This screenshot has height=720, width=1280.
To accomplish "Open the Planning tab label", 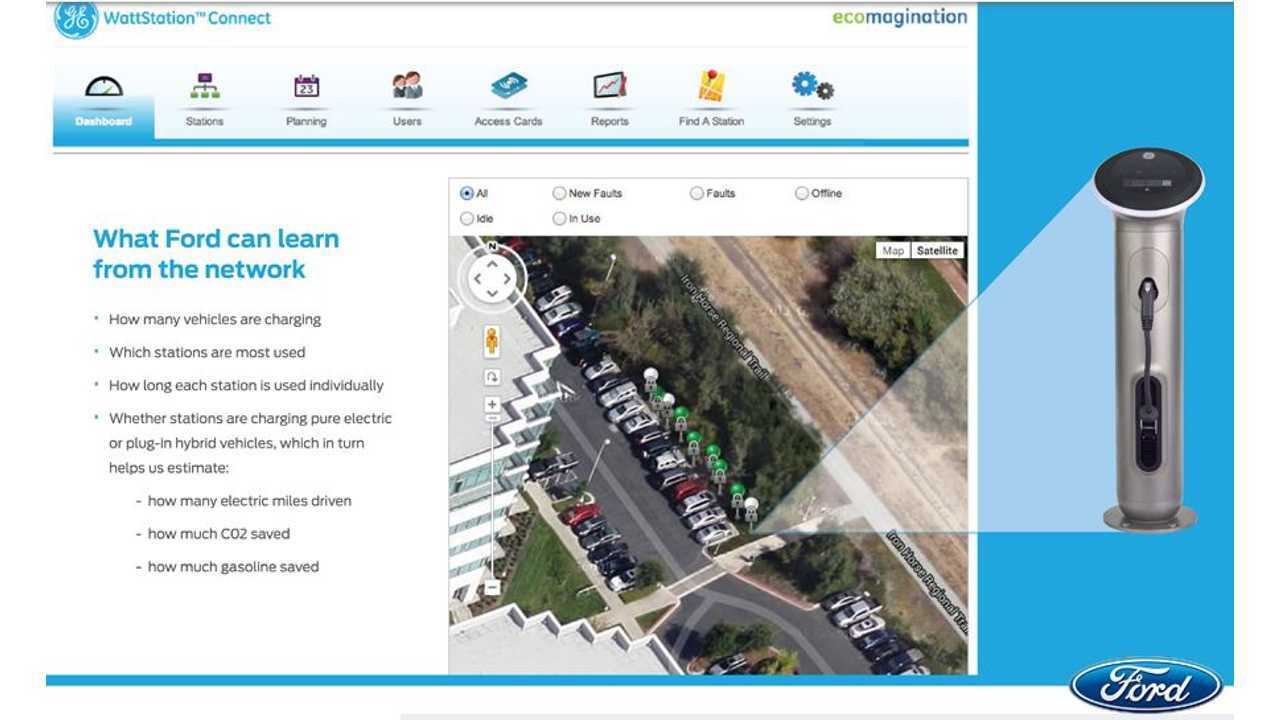I will click(x=307, y=121).
